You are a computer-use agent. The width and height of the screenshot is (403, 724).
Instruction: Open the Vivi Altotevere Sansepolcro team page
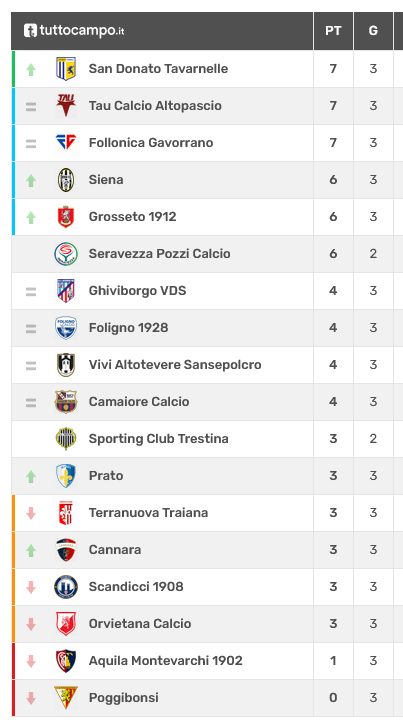(x=175, y=364)
